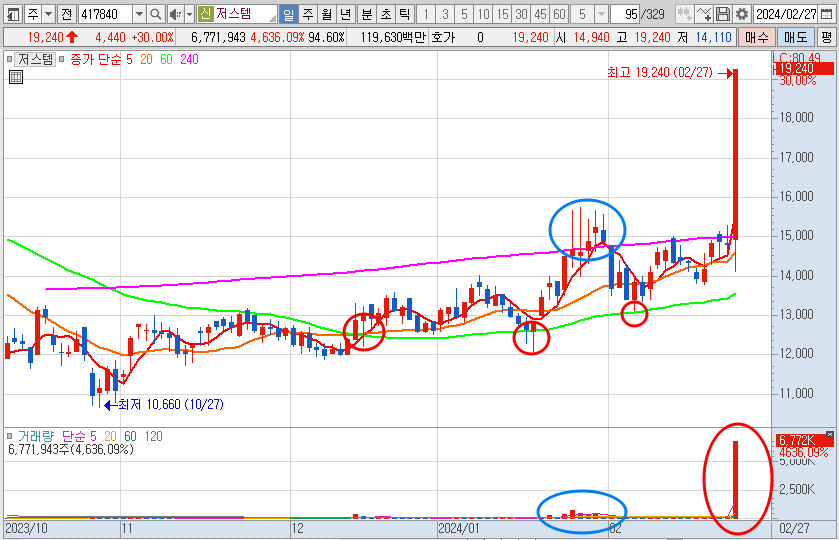Click the 최저 10,660 (10/27) low label

[171, 405]
